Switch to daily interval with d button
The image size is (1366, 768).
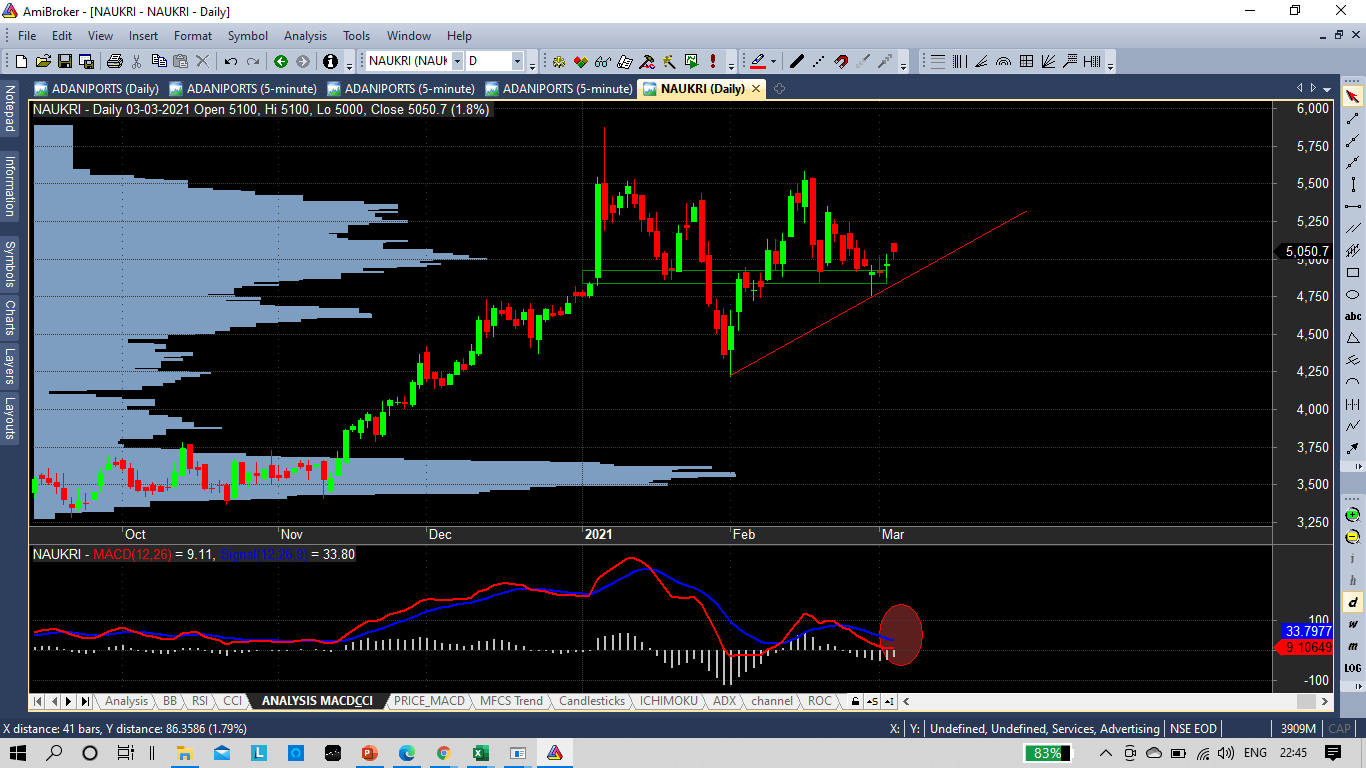[1352, 602]
